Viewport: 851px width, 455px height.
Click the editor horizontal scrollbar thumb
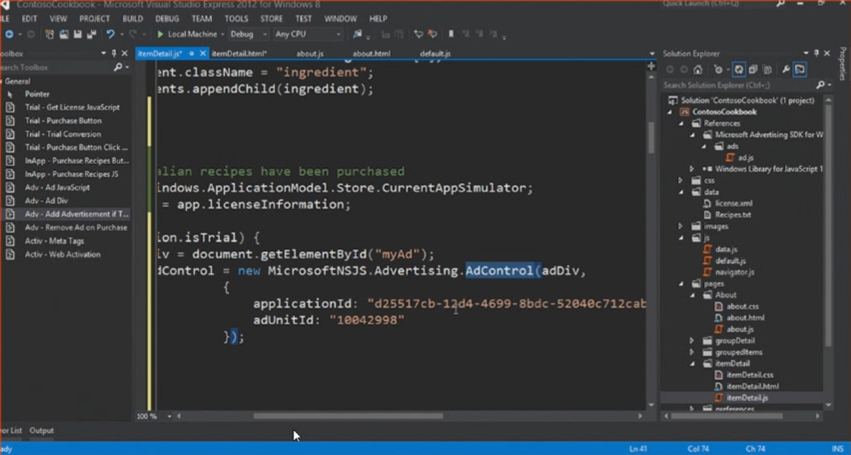[348, 416]
